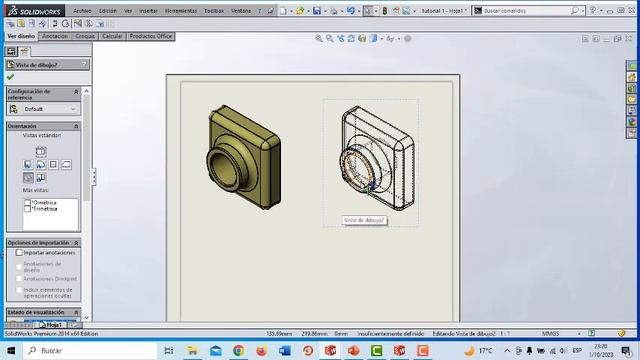Open the Ventana menu

241,11
